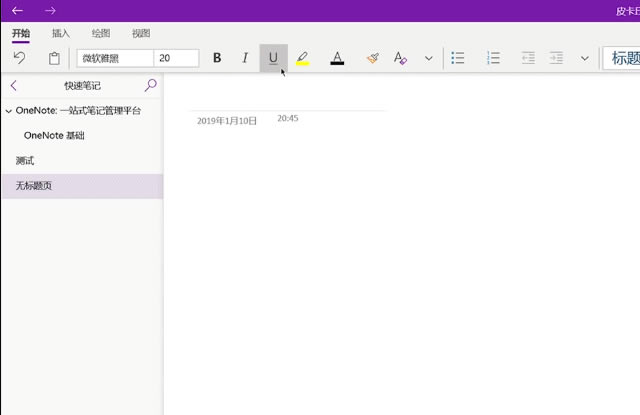640x415 pixels.
Task: Collapse the navigation pane with back chevron
Action: pos(13,86)
